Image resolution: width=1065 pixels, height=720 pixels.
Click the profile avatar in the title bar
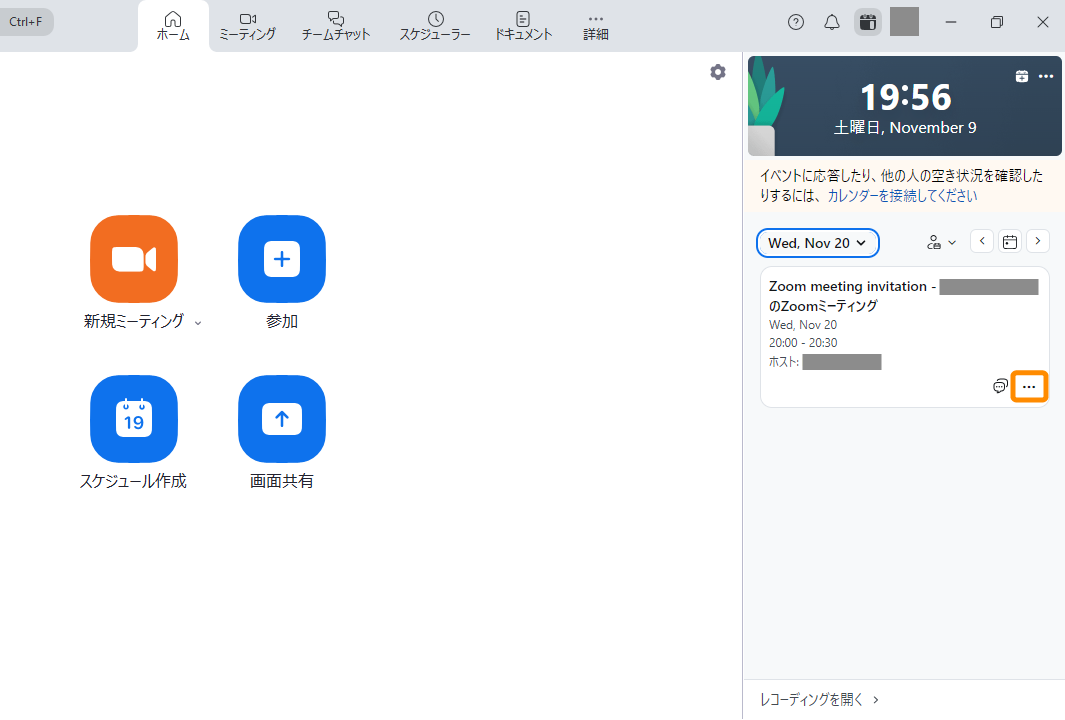tap(904, 22)
